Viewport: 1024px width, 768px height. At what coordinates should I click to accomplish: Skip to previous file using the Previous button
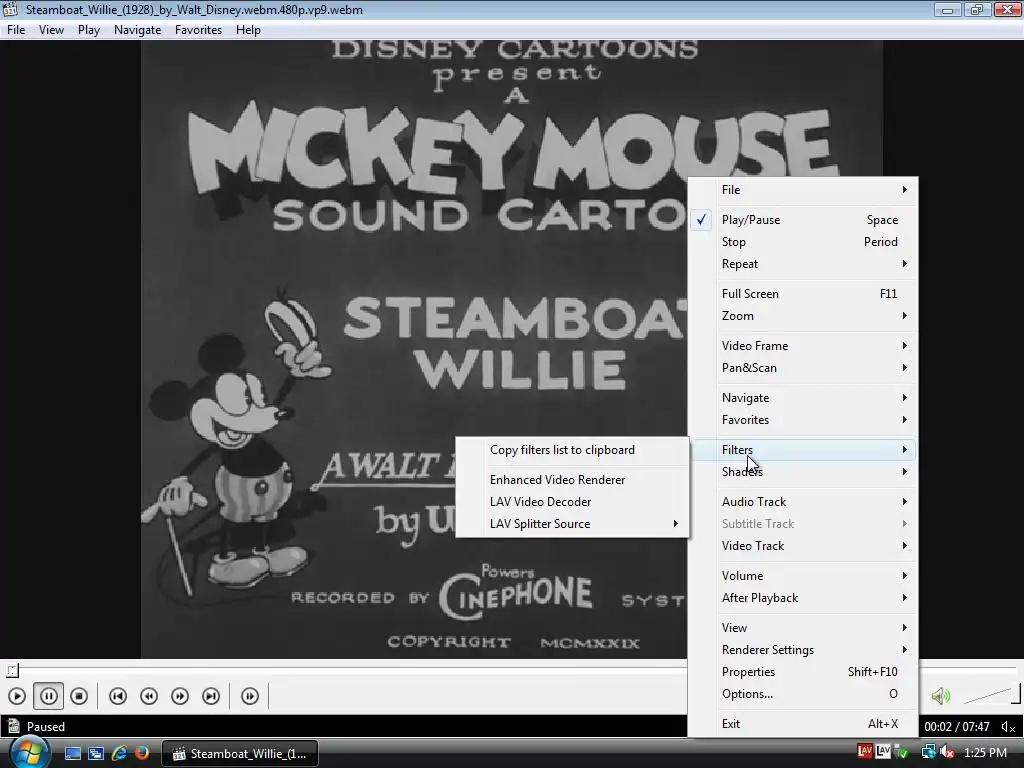tap(118, 696)
